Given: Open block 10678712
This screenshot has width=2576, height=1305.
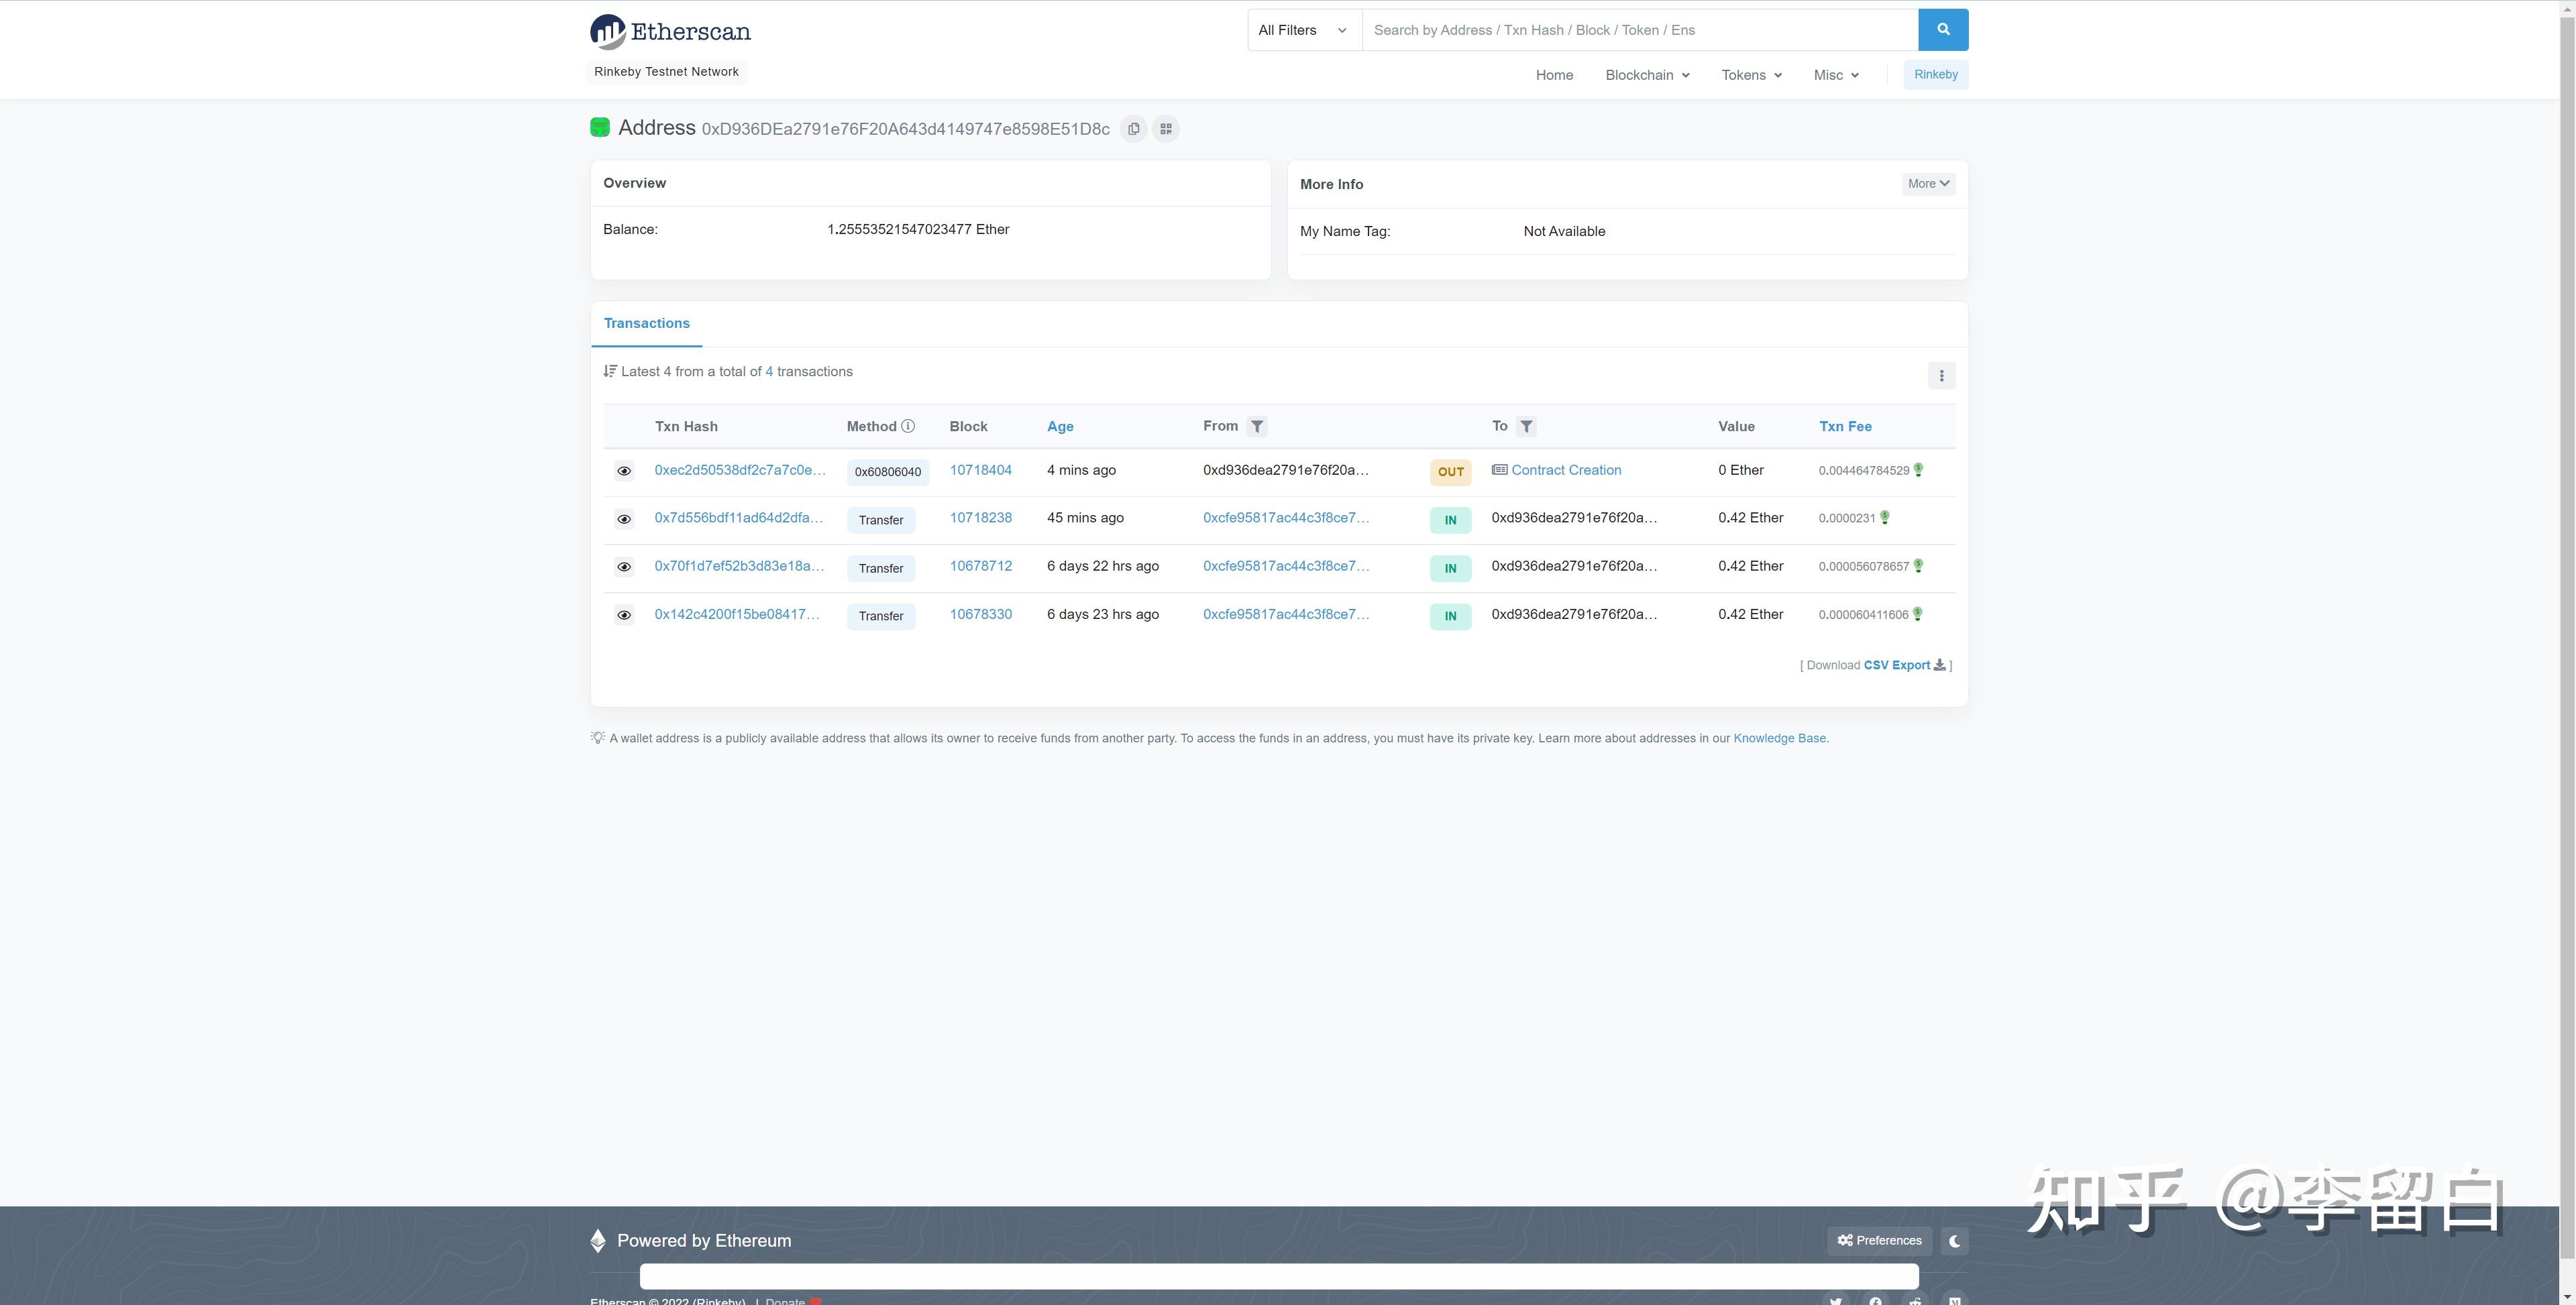Looking at the screenshot, I should coord(980,566).
